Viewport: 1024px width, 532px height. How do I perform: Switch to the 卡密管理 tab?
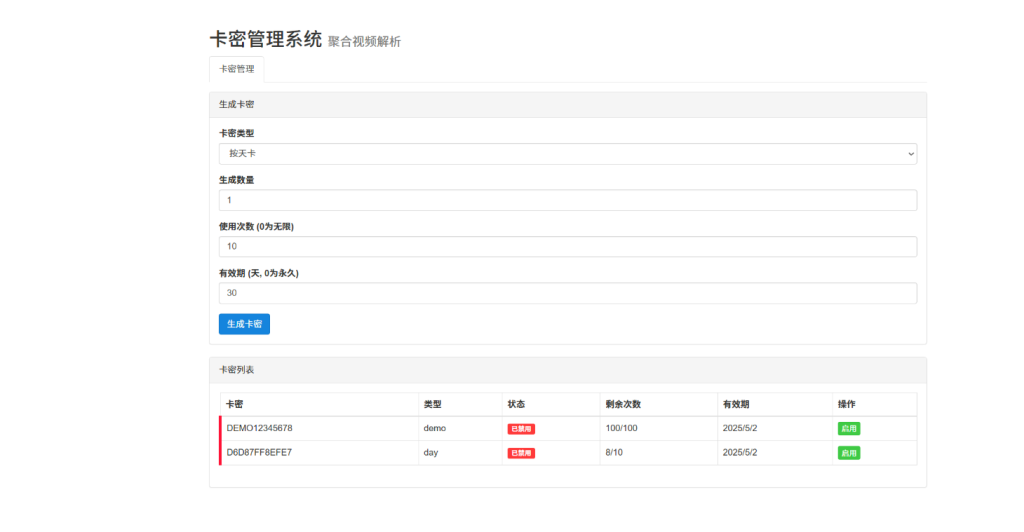click(x=237, y=70)
